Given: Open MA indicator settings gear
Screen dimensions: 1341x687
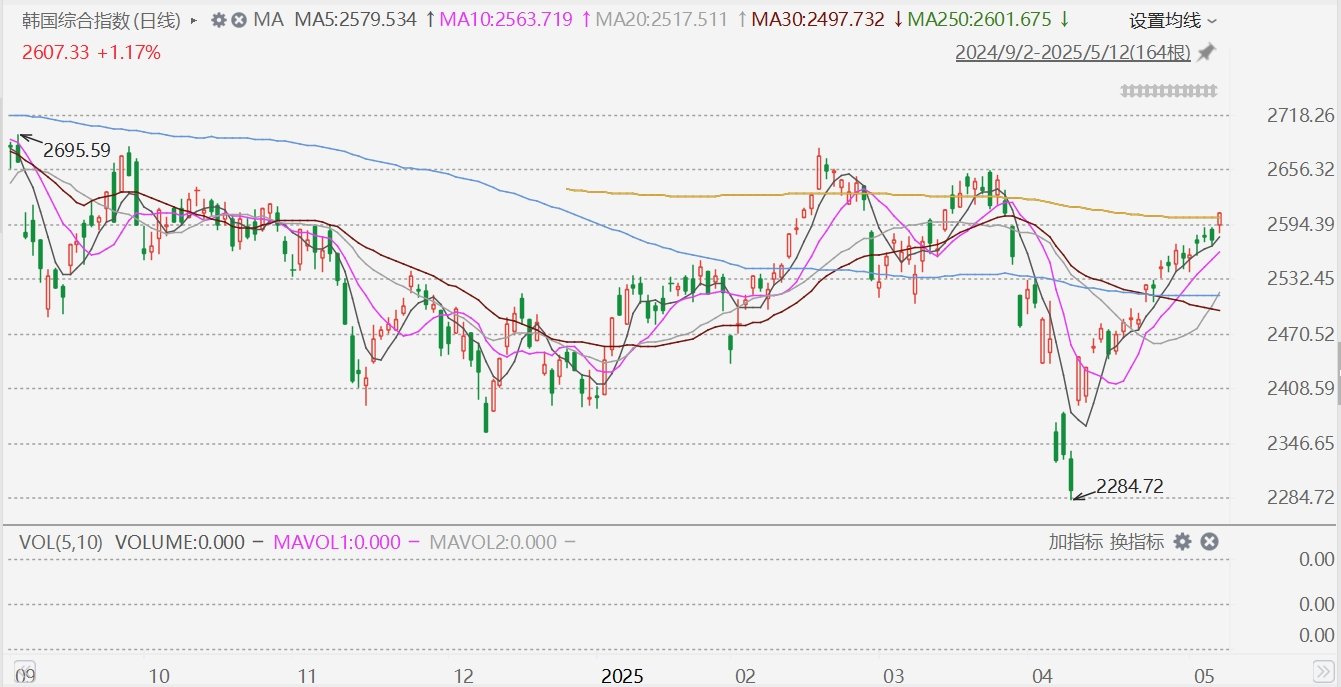Looking at the screenshot, I should (x=218, y=20).
